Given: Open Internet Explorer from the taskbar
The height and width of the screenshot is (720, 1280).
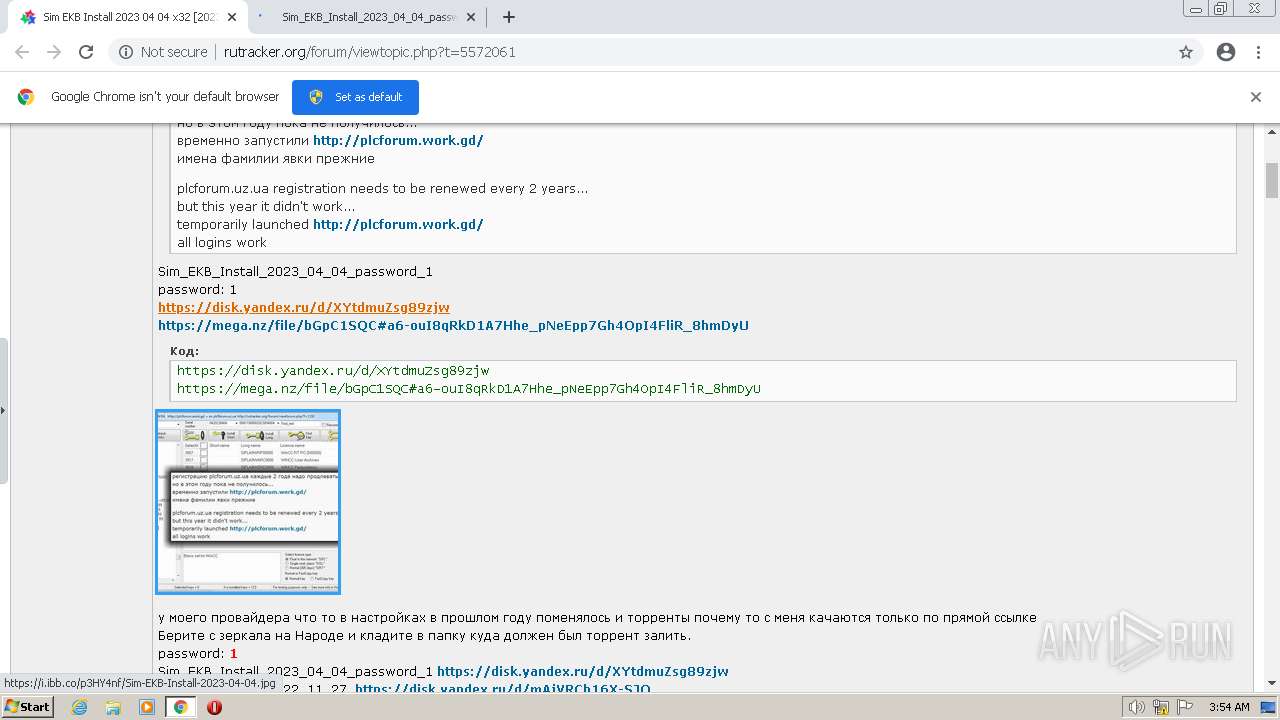Looking at the screenshot, I should [x=79, y=707].
